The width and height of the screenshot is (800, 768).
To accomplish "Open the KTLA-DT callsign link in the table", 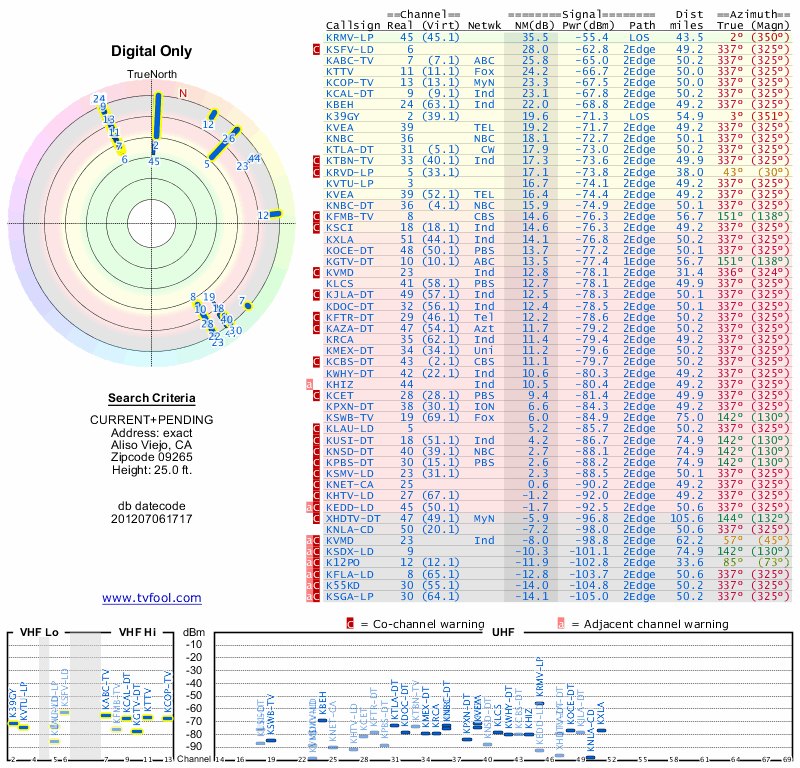I will pyautogui.click(x=349, y=150).
